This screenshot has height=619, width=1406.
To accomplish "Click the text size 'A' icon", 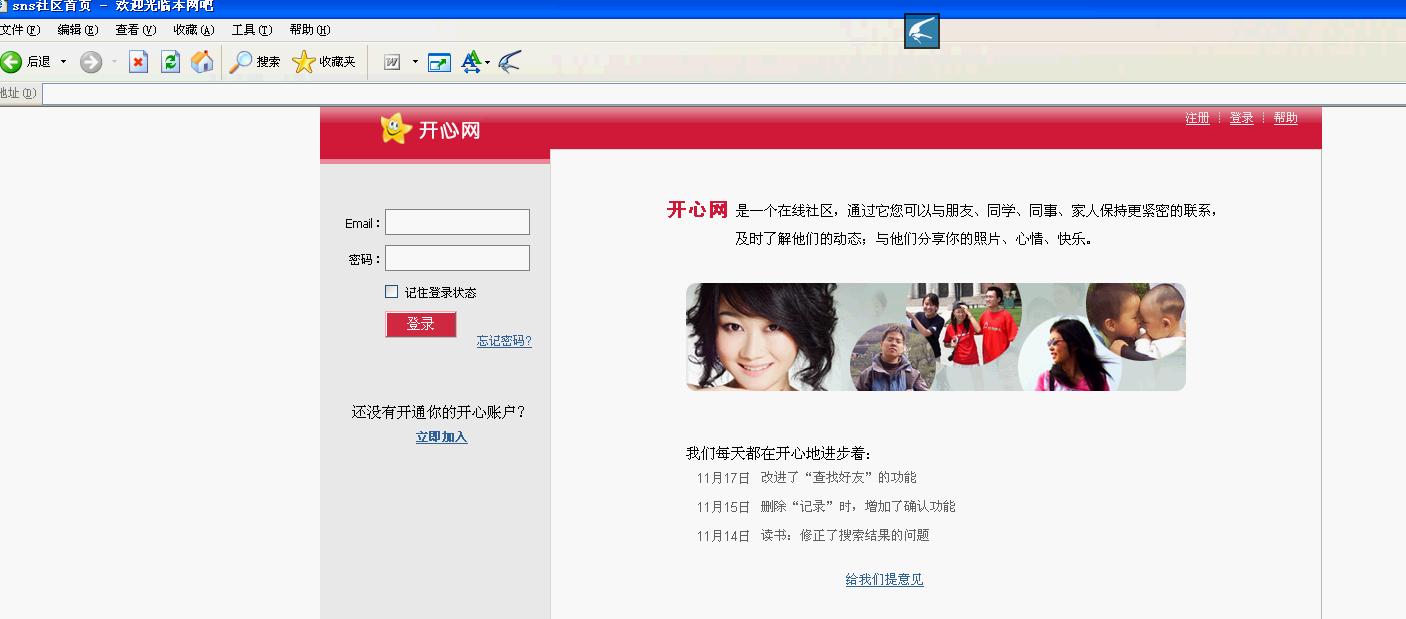I will 471,62.
